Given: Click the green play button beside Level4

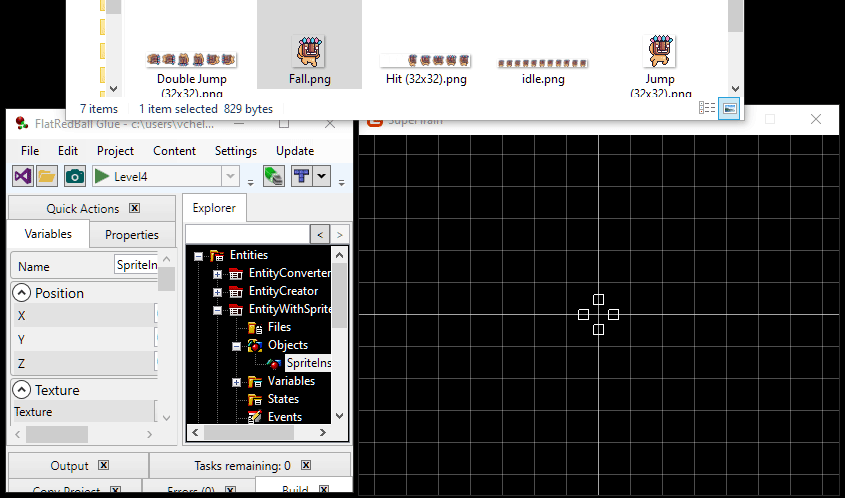Looking at the screenshot, I should coord(102,176).
